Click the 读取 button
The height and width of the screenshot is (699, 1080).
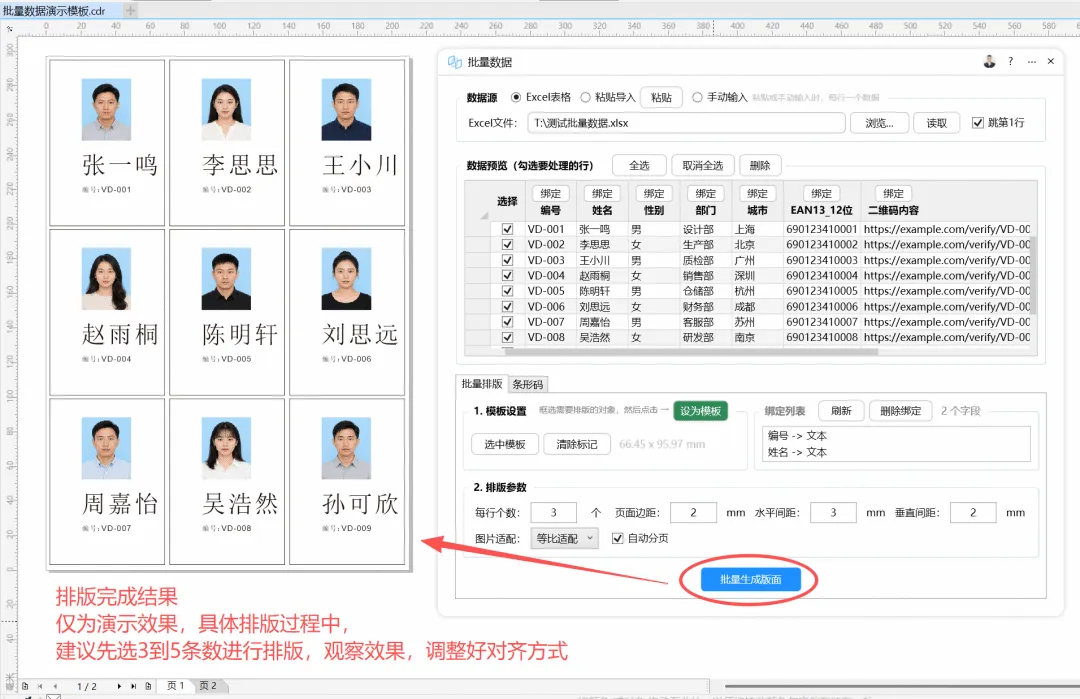pos(937,123)
